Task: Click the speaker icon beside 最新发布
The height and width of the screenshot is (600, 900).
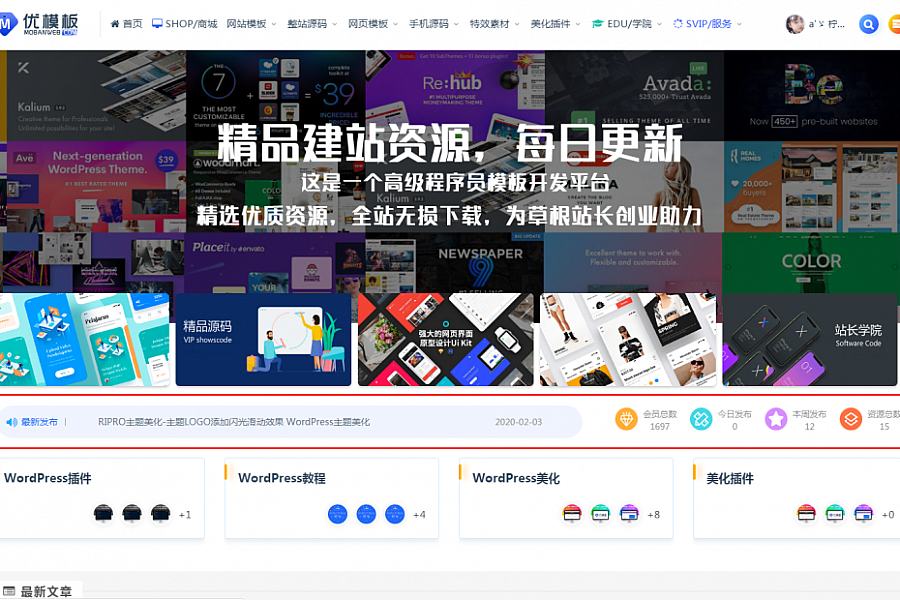Action: click(x=11, y=422)
